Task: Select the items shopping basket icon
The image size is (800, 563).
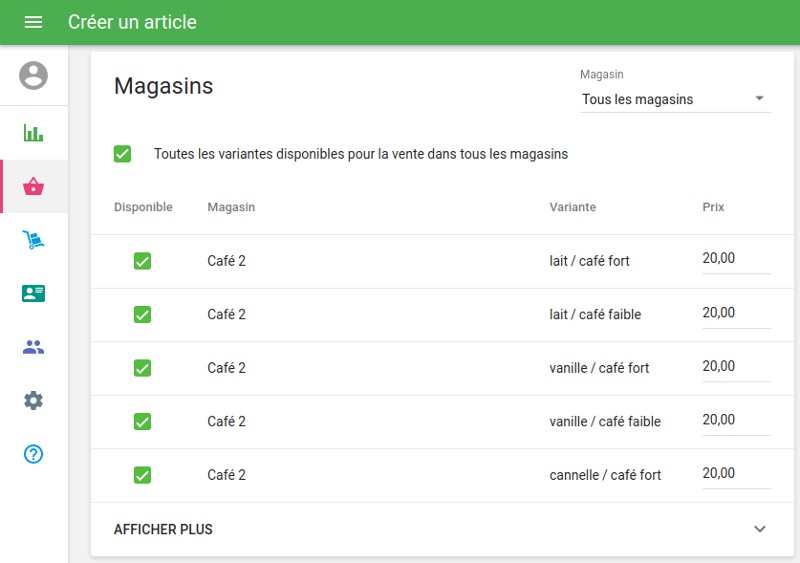Action: click(x=33, y=187)
